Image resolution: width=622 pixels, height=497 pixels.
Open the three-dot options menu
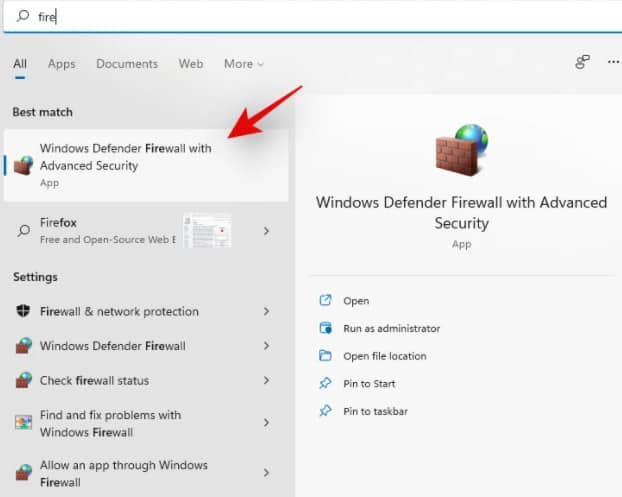[612, 62]
